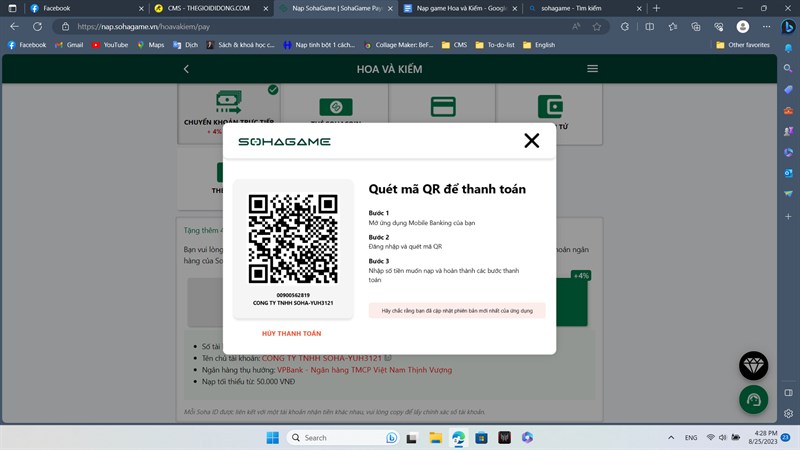The height and width of the screenshot is (450, 800).
Task: Open the Gmail bookmark
Action: (x=69, y=45)
